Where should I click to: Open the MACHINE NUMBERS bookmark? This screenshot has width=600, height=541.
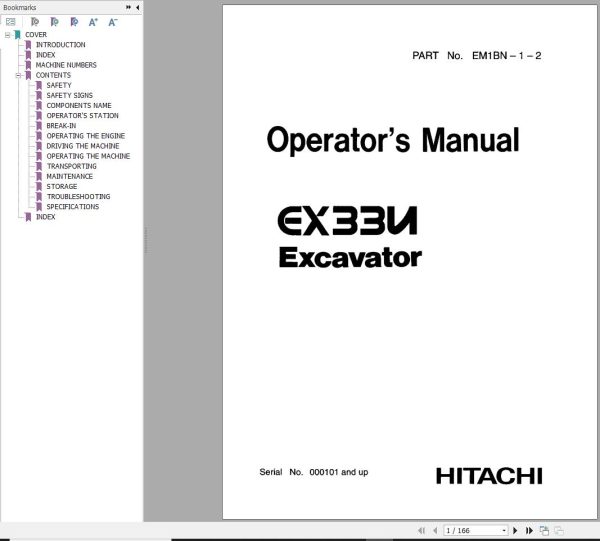click(66, 65)
